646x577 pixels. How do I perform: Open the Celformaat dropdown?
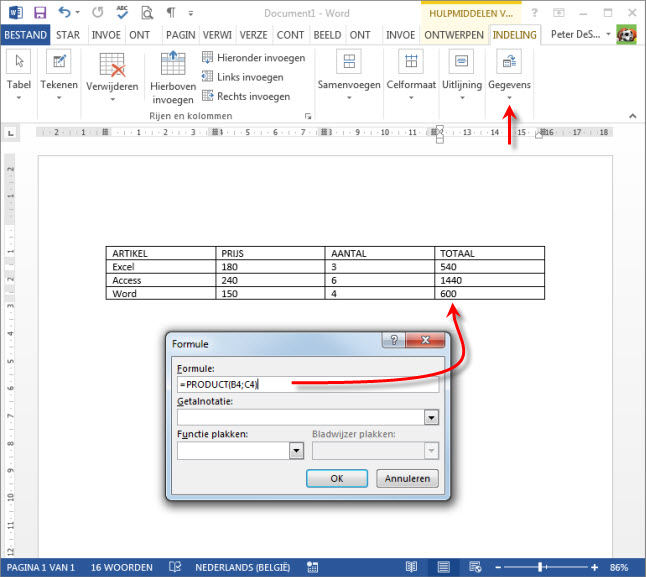tap(411, 75)
